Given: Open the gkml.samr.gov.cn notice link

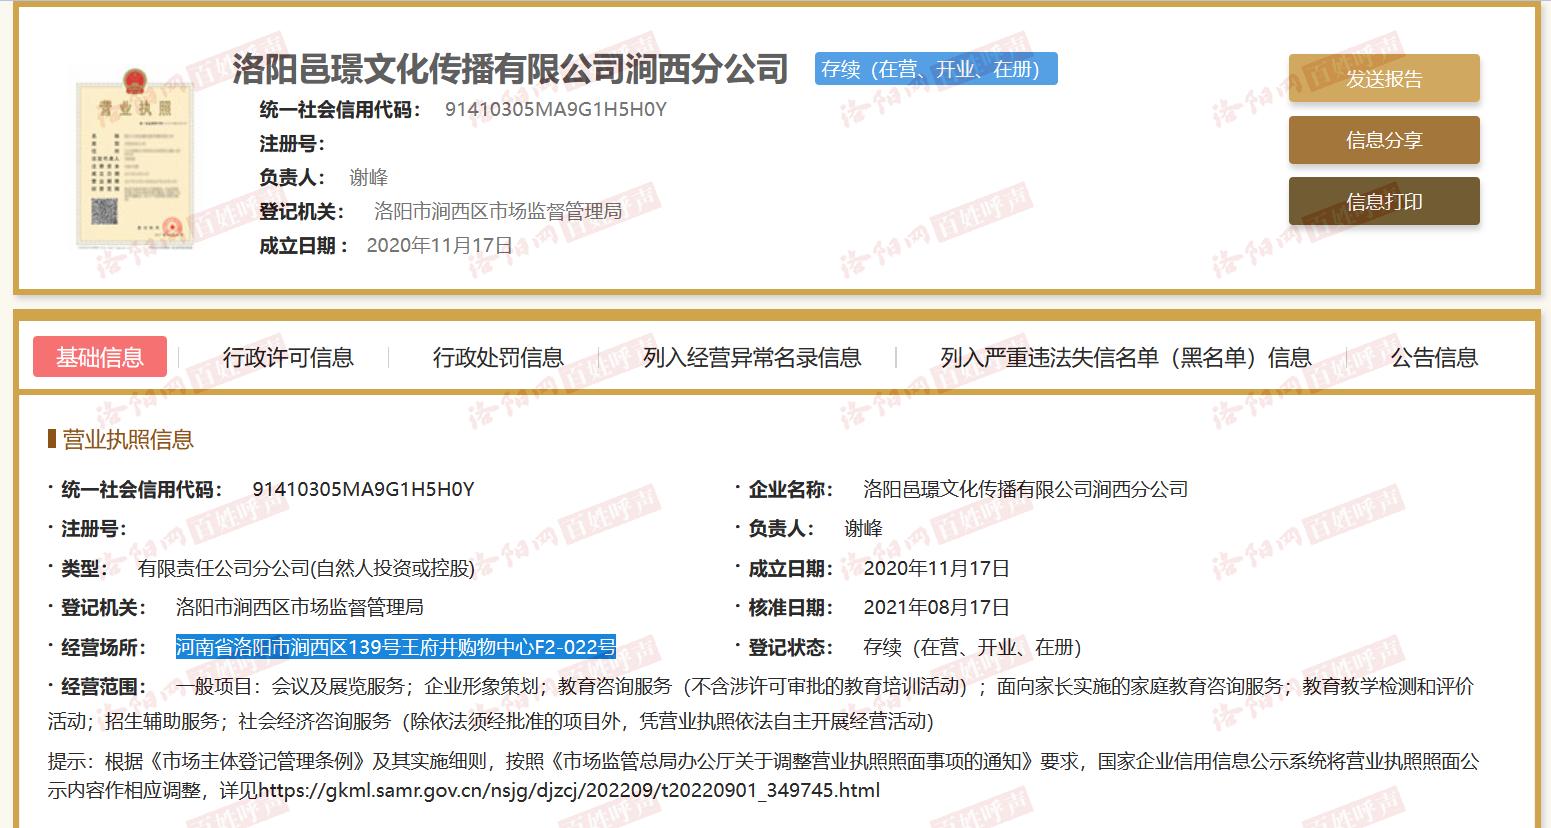Looking at the screenshot, I should point(569,791).
